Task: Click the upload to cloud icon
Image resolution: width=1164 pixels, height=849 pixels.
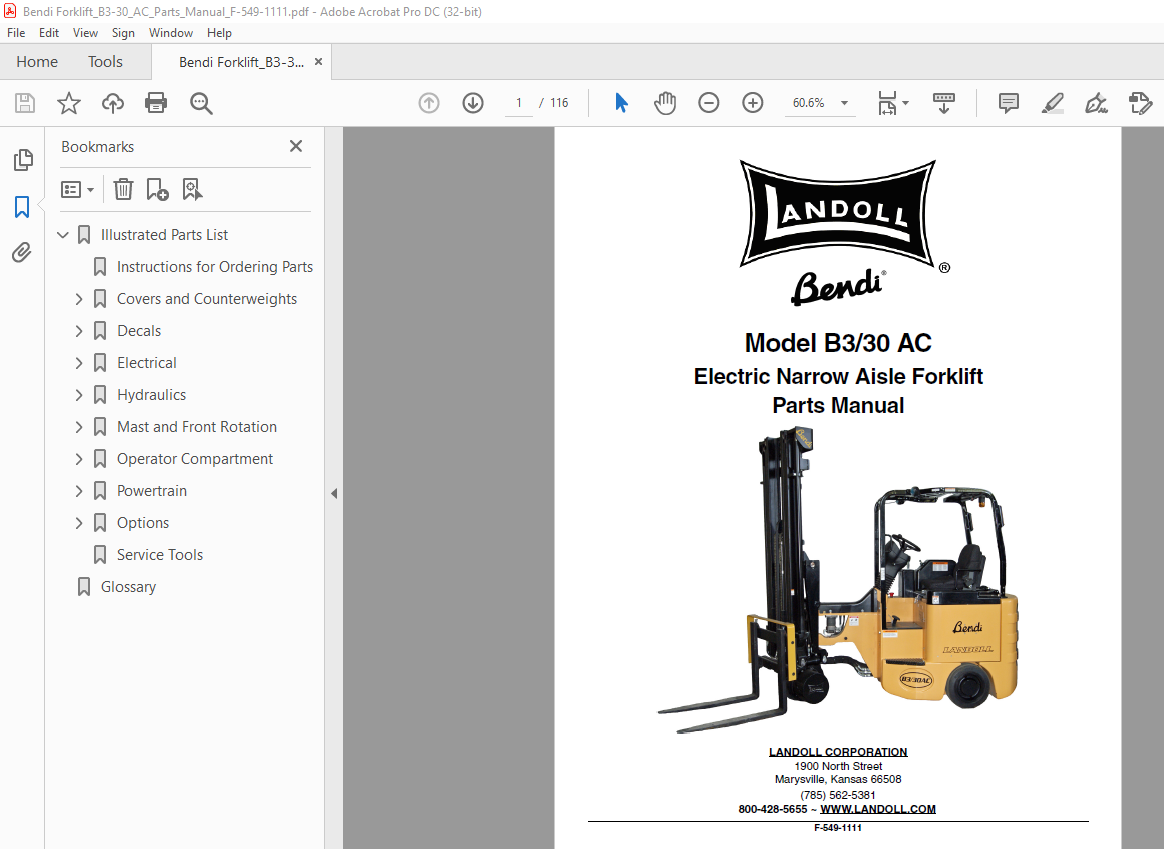Action: [x=113, y=102]
